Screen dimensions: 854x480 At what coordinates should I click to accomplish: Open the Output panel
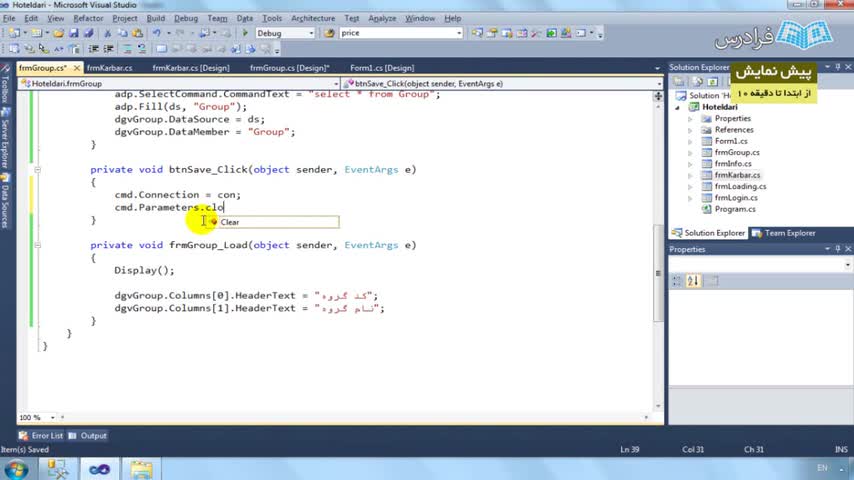tap(88, 436)
